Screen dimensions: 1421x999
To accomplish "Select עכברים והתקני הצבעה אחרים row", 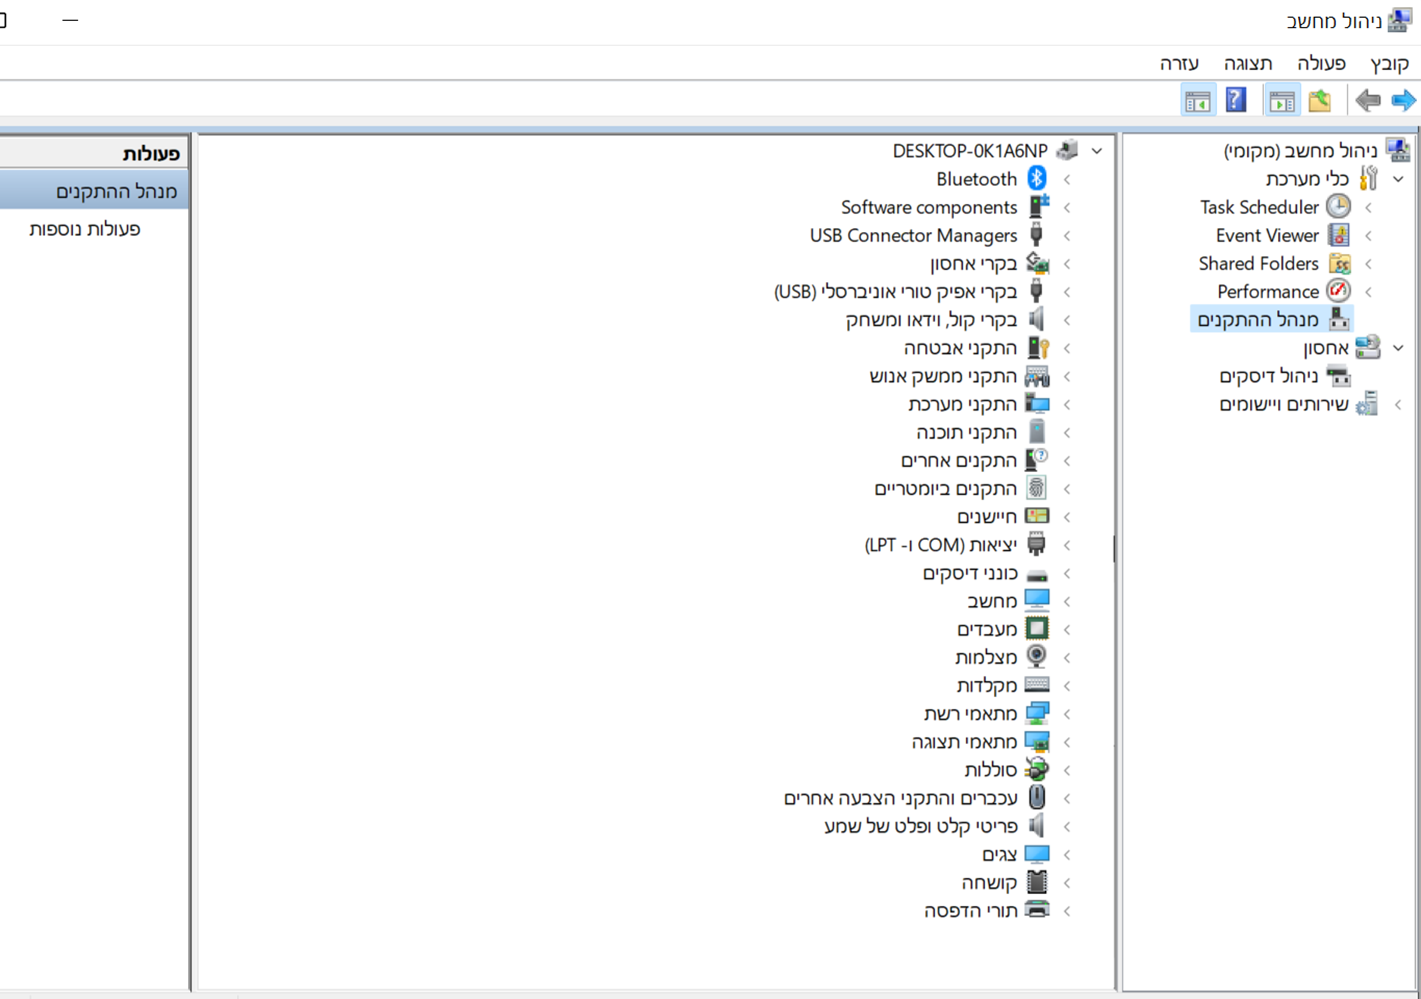I will [x=900, y=798].
